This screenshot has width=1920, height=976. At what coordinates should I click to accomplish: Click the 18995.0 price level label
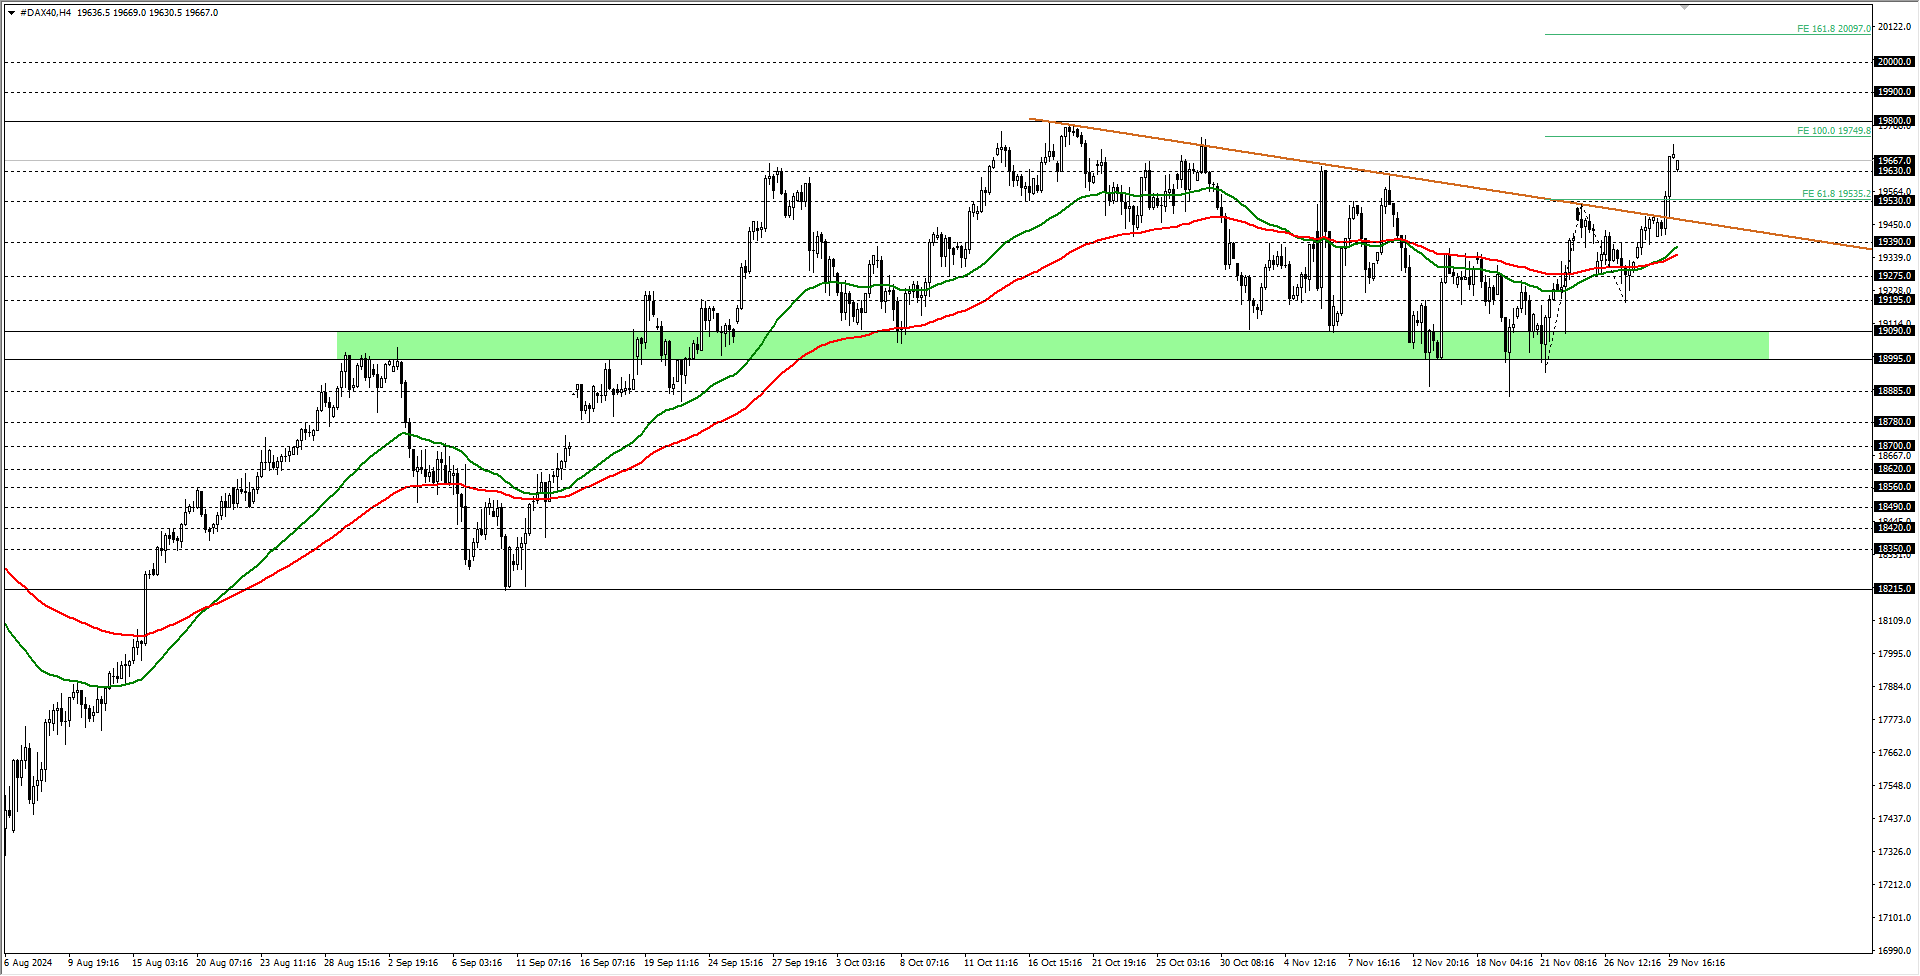(1894, 359)
